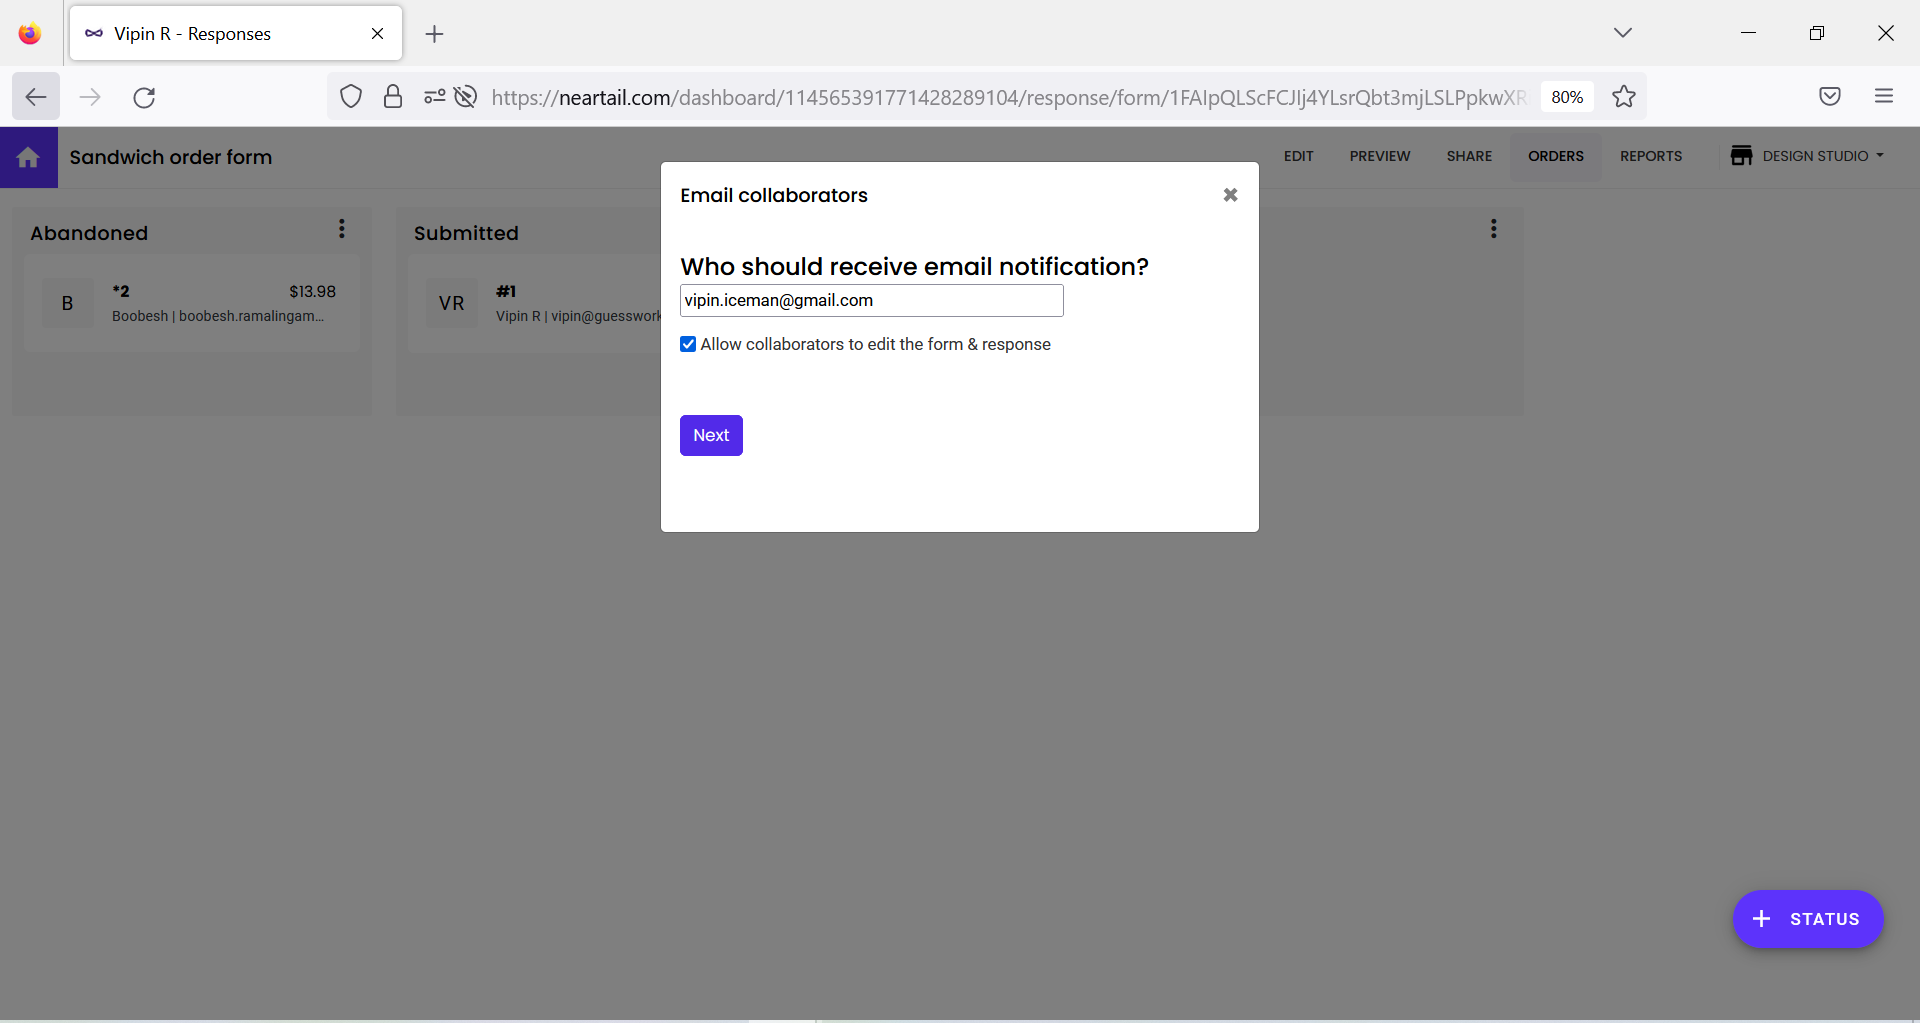1920x1023 pixels.
Task: Open the tracking protection shield icon
Action: [351, 96]
